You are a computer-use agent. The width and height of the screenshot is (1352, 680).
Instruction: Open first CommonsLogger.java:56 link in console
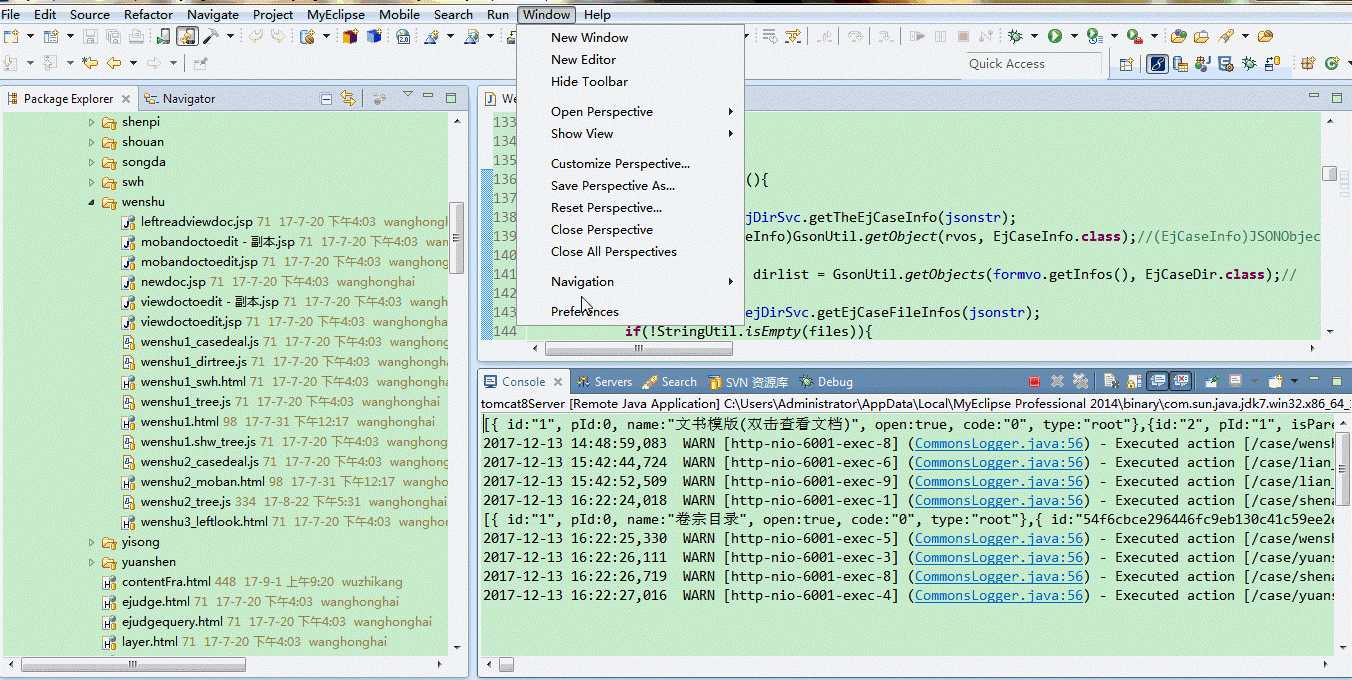coord(999,443)
